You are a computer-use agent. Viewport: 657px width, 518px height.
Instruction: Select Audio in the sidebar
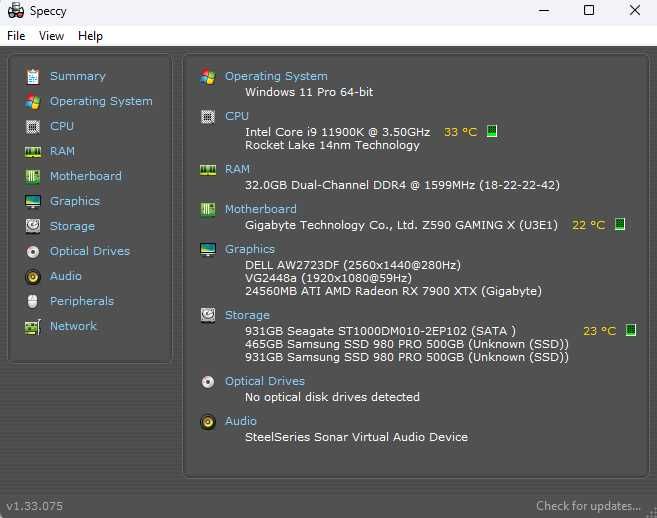(x=65, y=276)
